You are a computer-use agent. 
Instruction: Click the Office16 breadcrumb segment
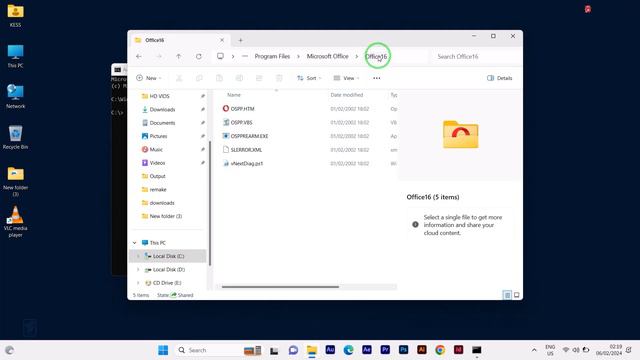376,56
